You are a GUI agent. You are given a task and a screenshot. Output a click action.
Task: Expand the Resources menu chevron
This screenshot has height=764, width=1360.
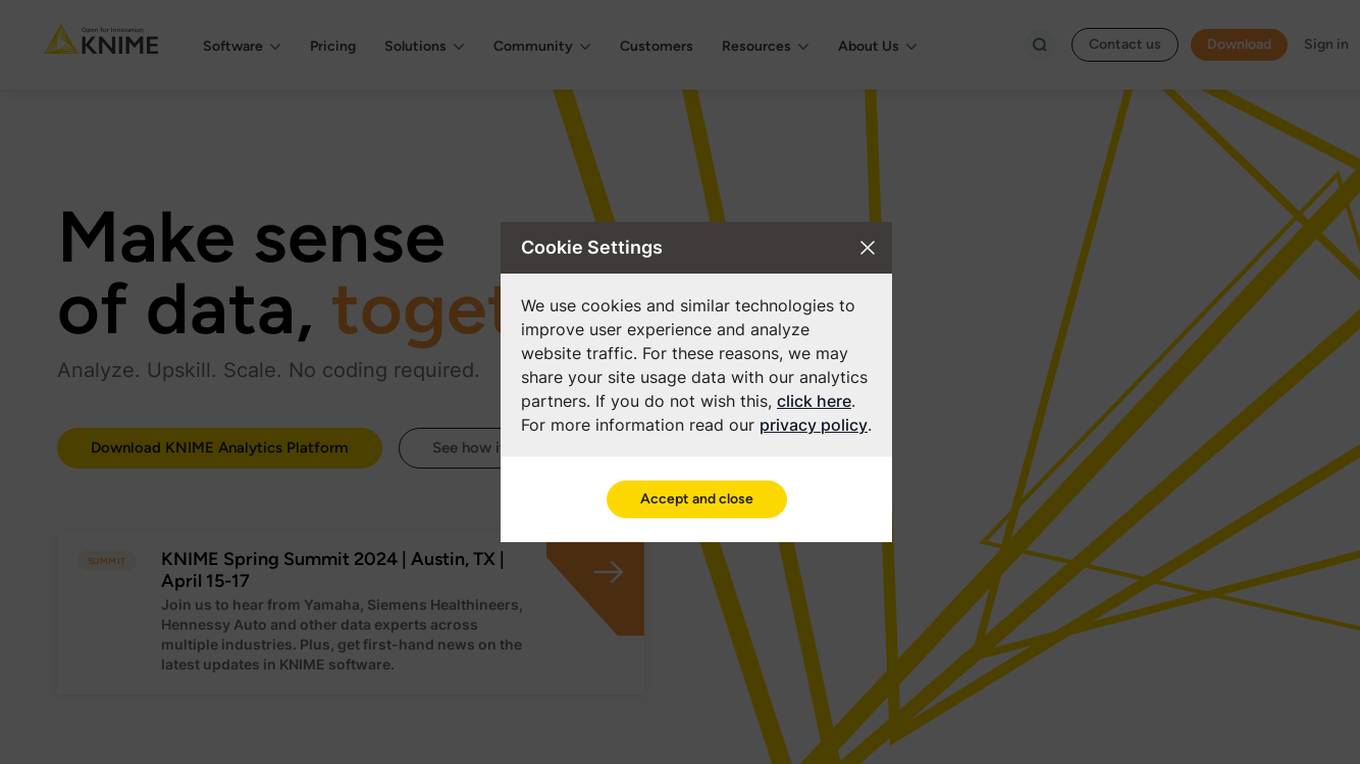click(803, 47)
